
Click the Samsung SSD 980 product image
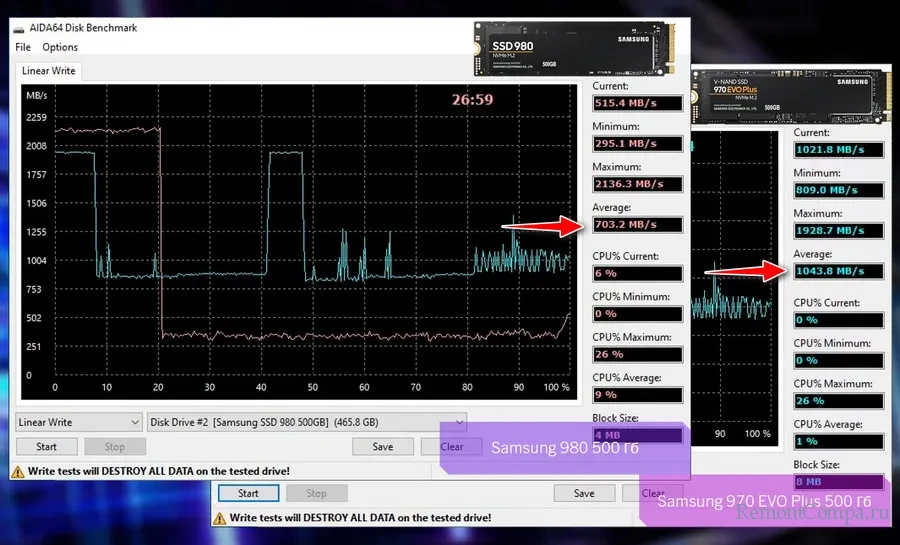click(x=574, y=49)
